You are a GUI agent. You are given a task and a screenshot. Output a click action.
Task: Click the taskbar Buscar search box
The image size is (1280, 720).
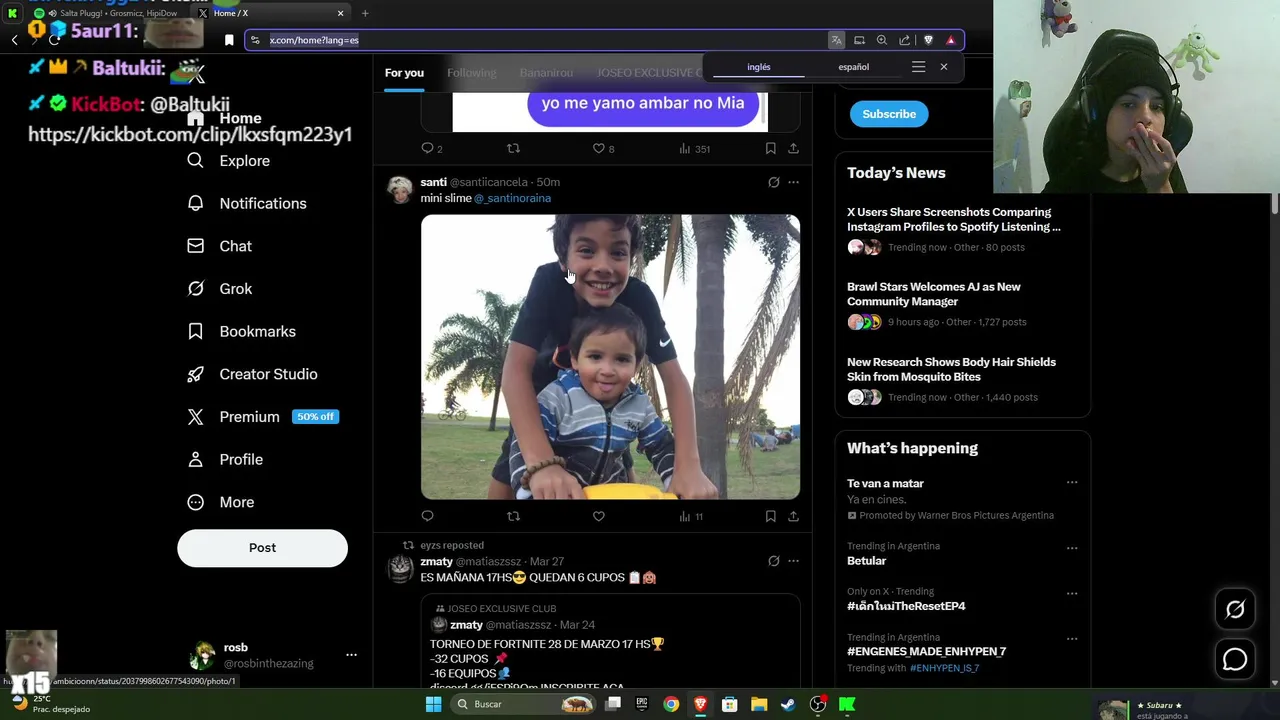[x=522, y=704]
